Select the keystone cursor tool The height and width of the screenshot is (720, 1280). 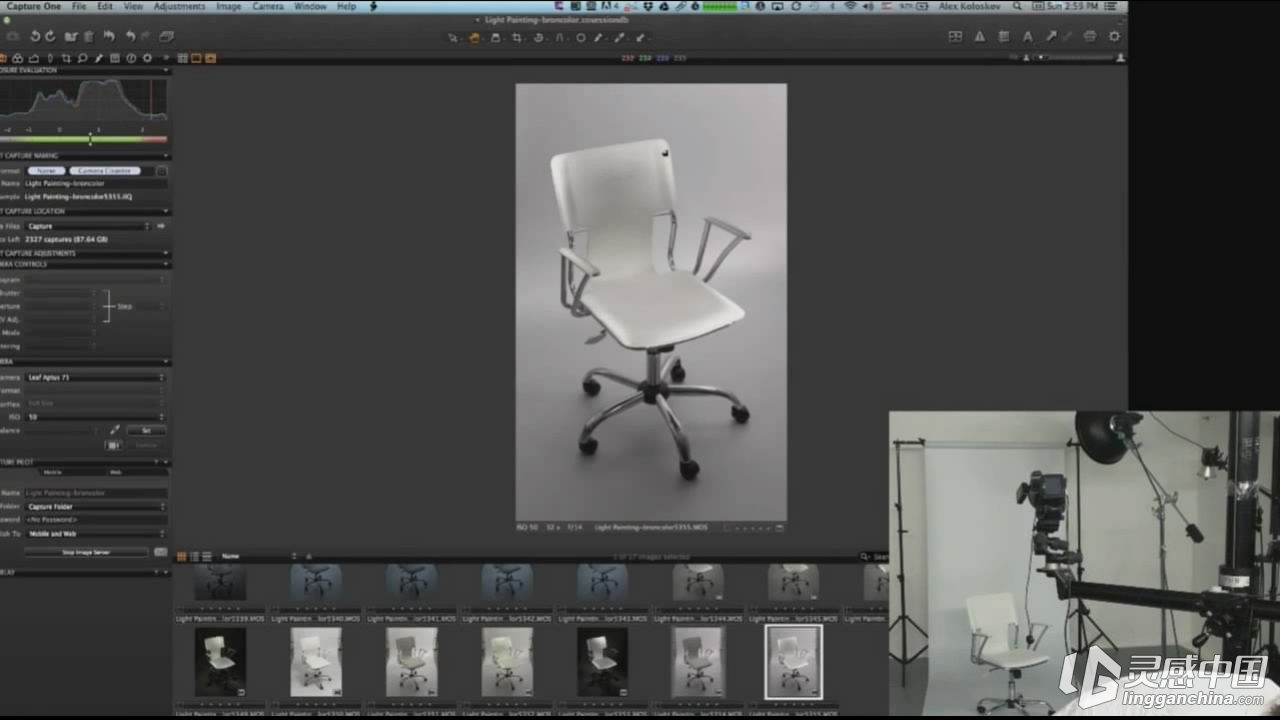click(x=559, y=37)
